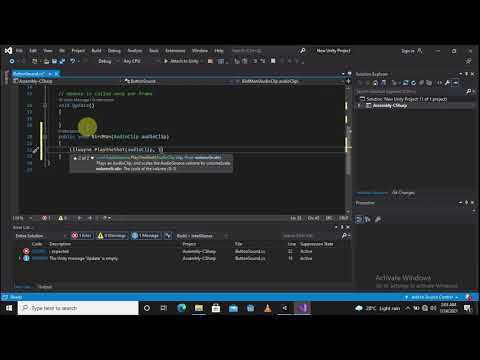Click the Save toolbar icon

tap(54, 61)
